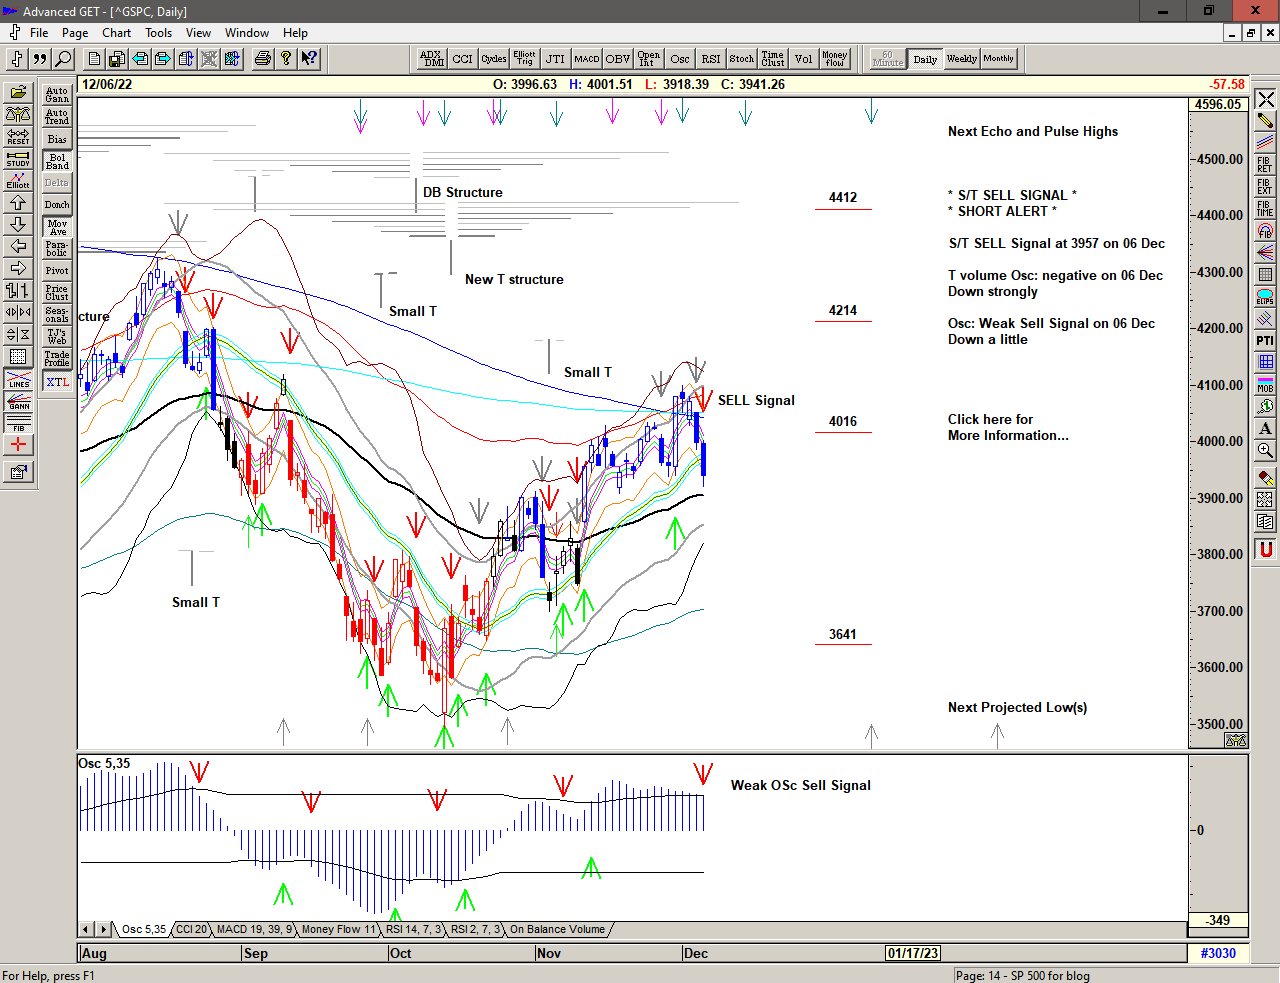Select the MOB tool icon
The width and height of the screenshot is (1280, 983).
click(1265, 385)
